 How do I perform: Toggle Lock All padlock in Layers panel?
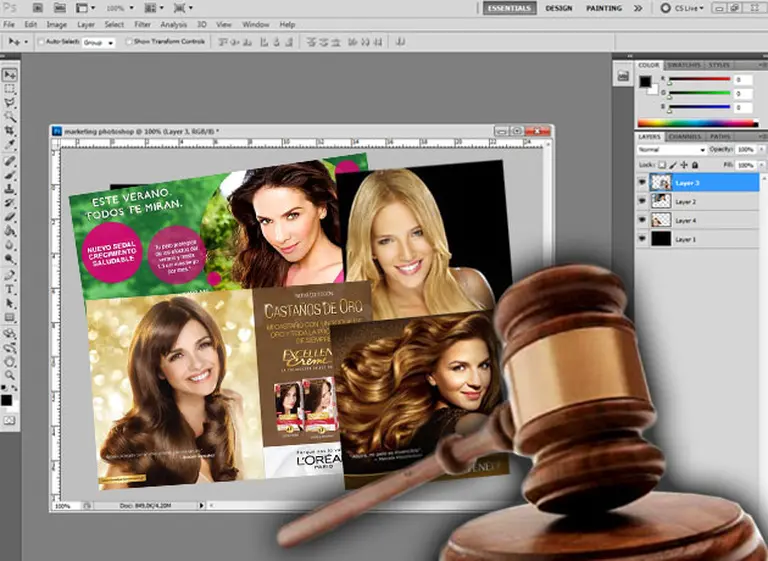coord(695,165)
